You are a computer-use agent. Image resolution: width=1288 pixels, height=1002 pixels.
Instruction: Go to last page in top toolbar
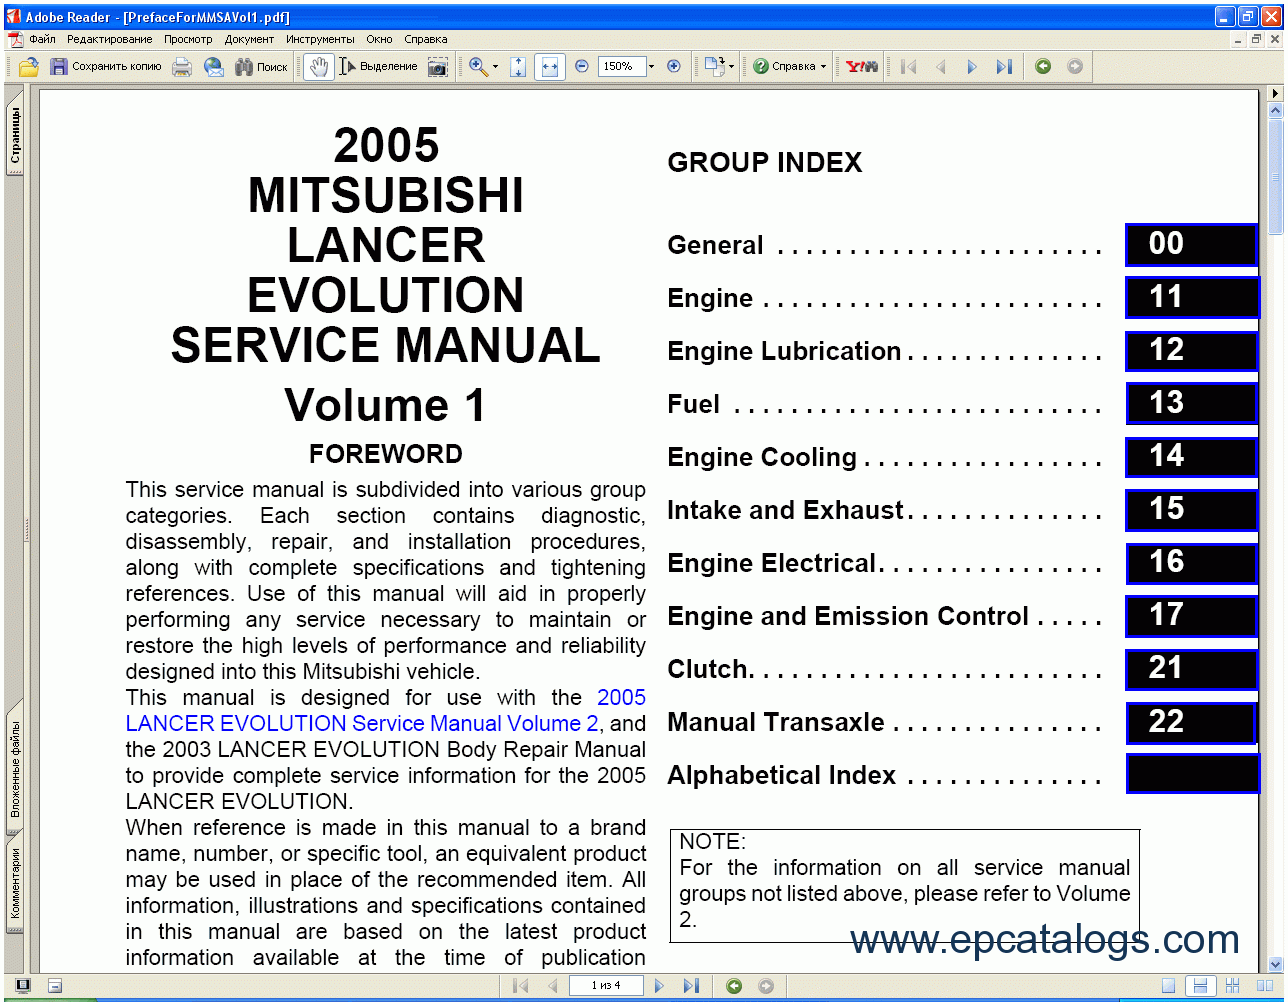click(1004, 67)
